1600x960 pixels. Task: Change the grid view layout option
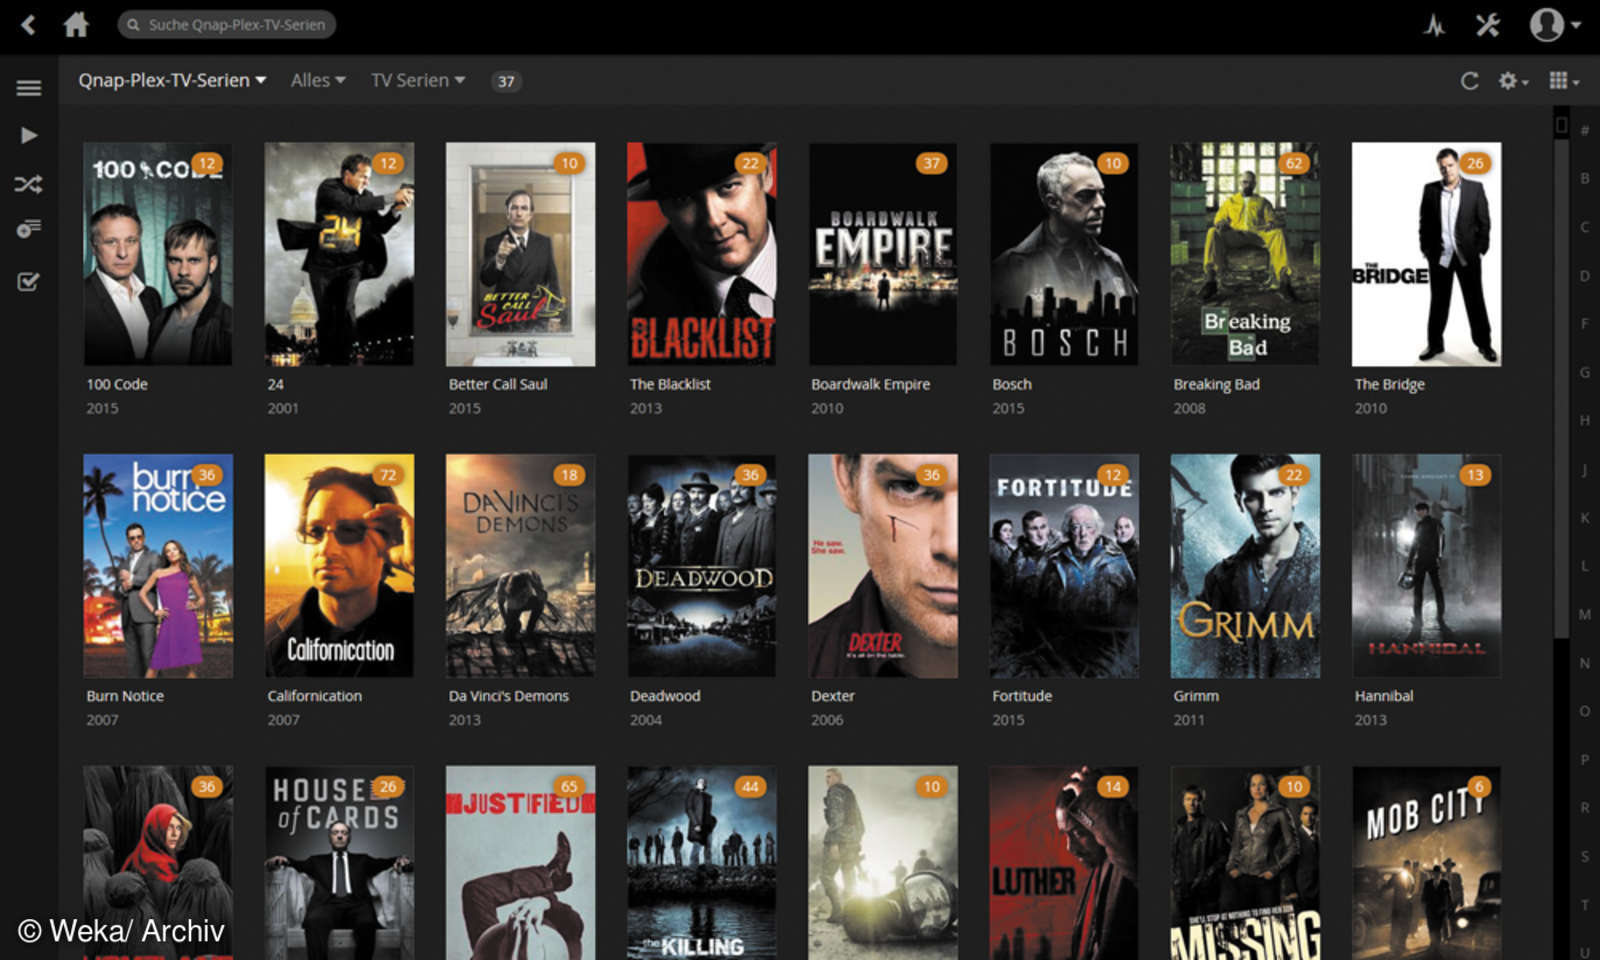point(1563,81)
